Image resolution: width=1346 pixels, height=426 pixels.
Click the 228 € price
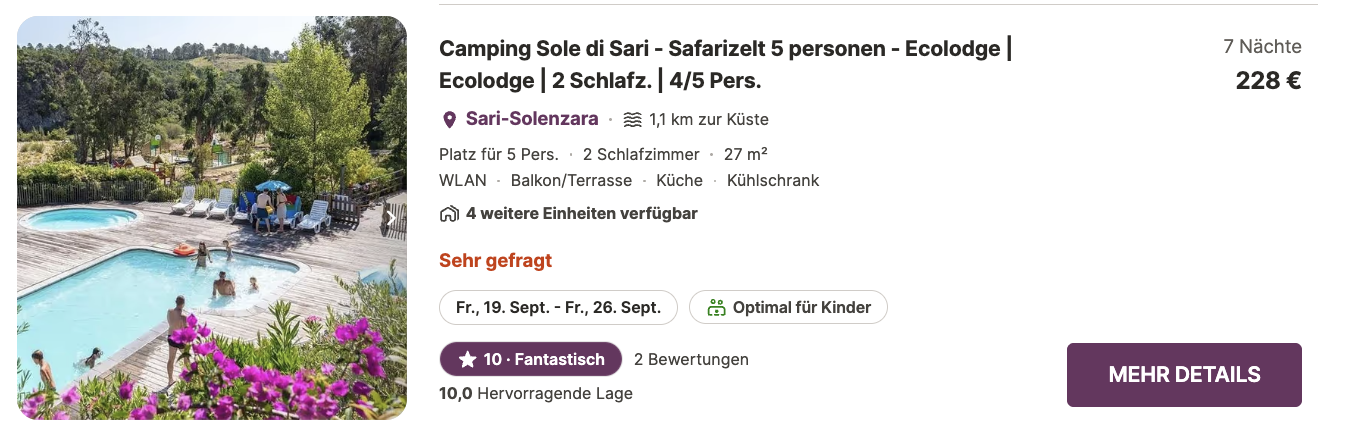coord(1268,81)
